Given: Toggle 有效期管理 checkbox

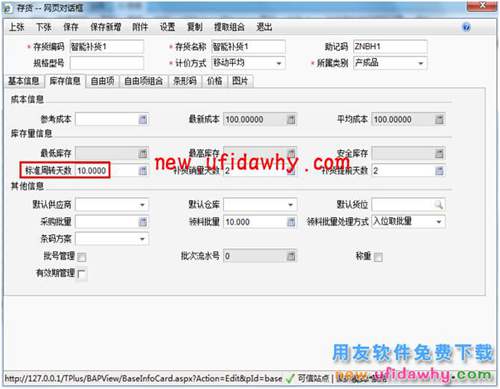Looking at the screenshot, I should pos(82,274).
